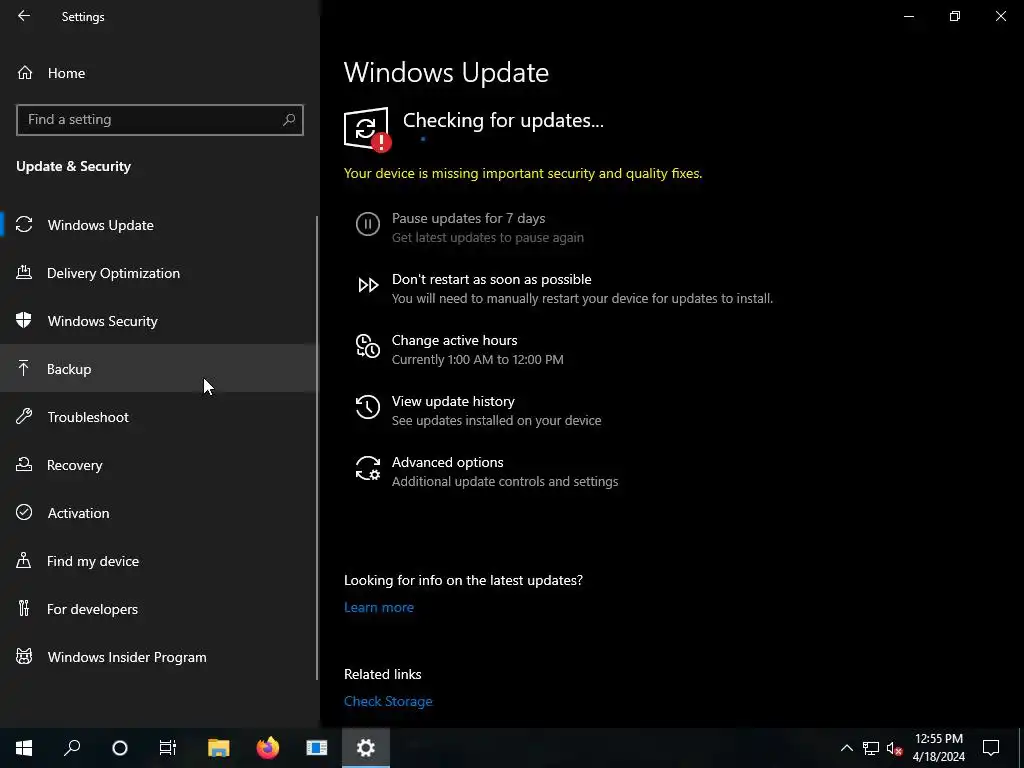Open Windows Insider Program section

click(159, 657)
